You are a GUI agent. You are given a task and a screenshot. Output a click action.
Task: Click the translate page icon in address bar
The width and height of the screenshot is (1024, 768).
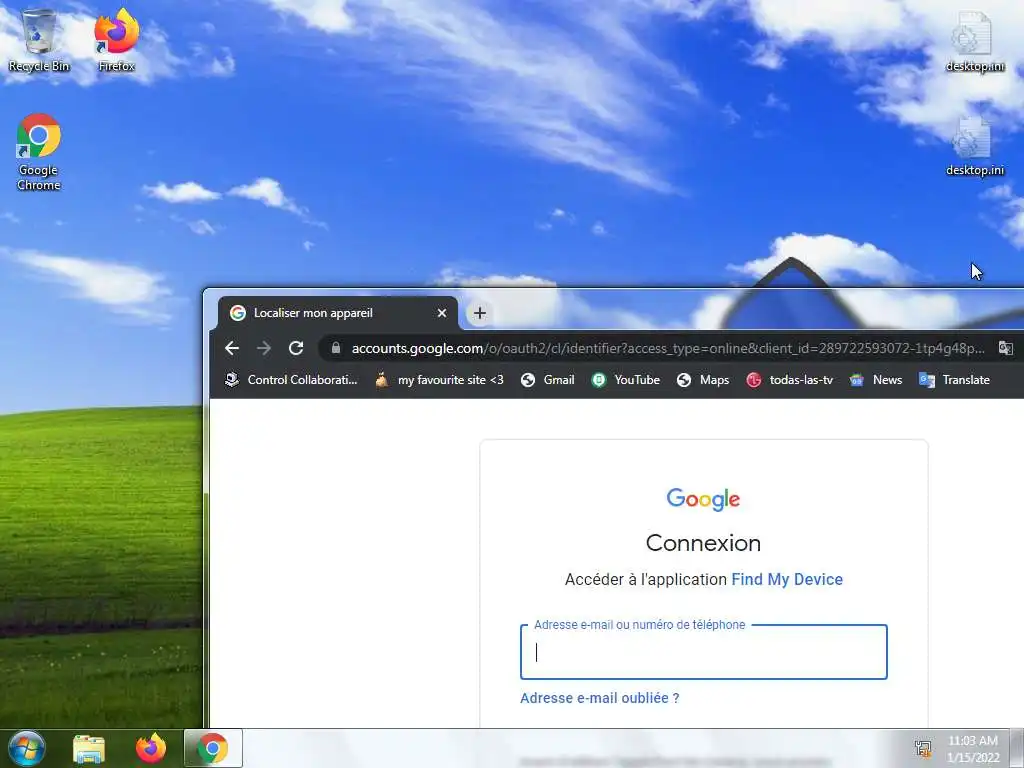[1005, 348]
